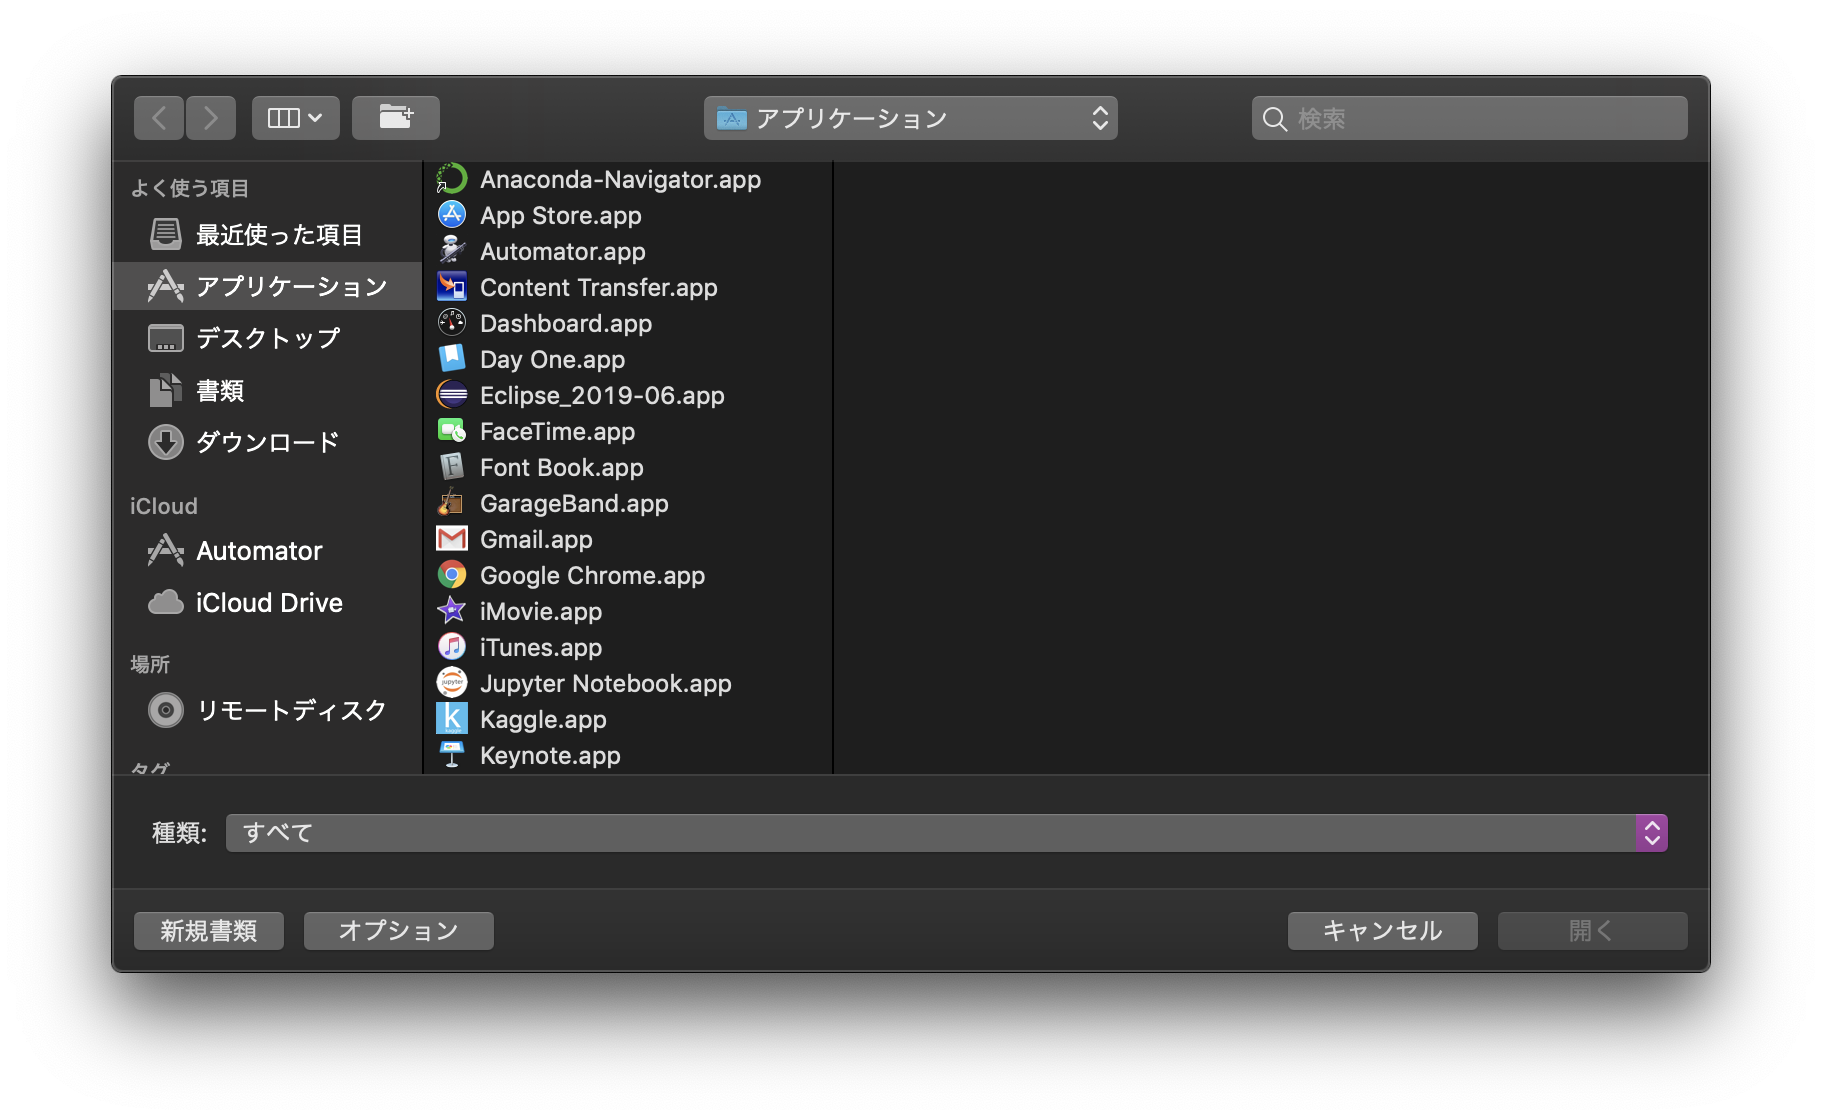Open the column view mode dropdown

[296, 118]
